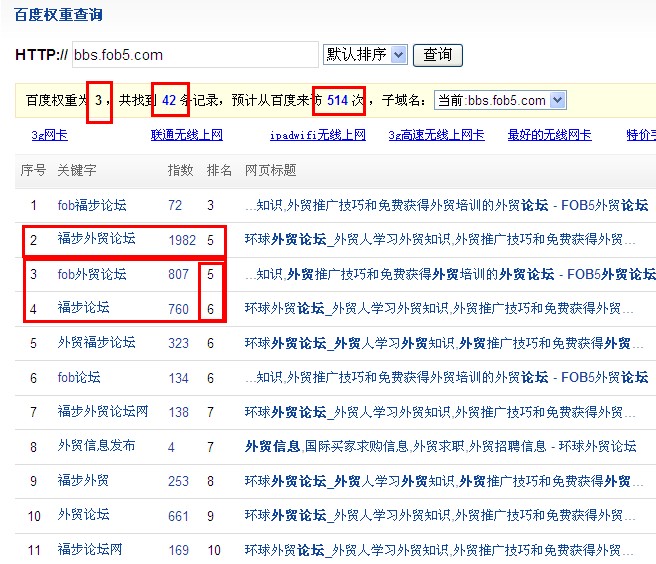656x564 pixels.
Task: Click the keyword 福步论坛网 in row 11
Action: pyautogui.click(x=90, y=549)
